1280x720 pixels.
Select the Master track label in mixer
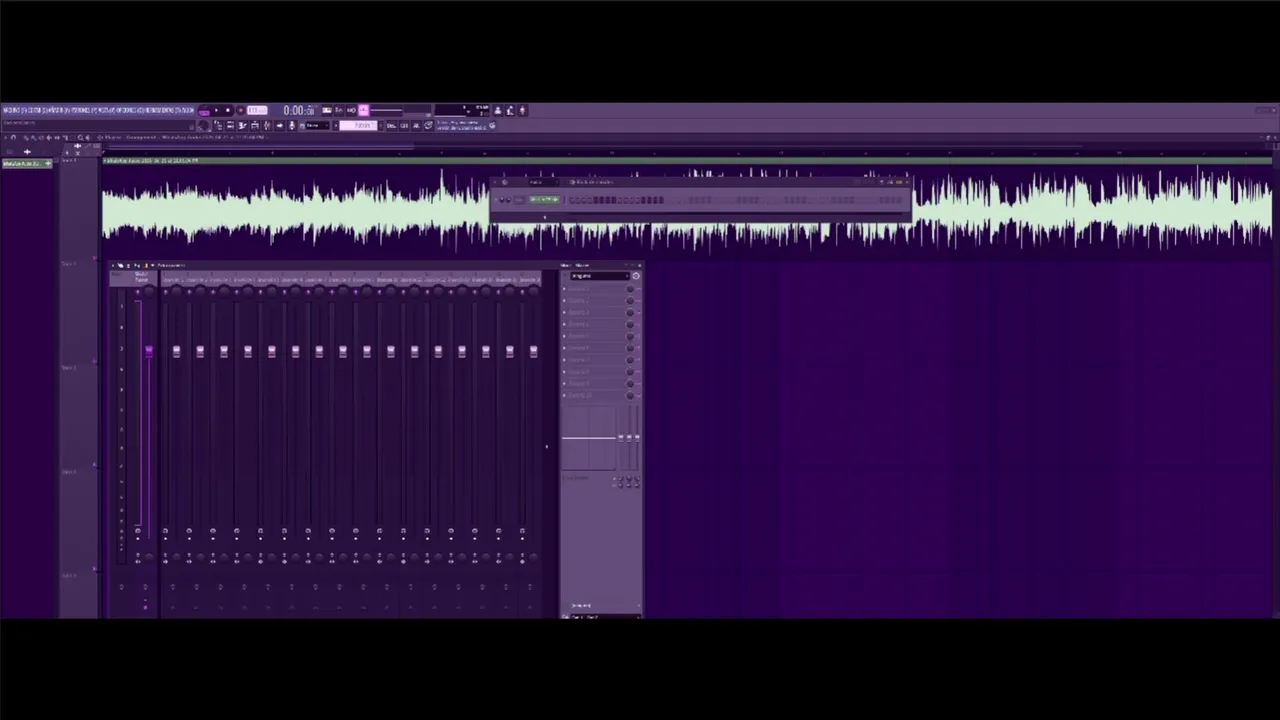(x=142, y=277)
